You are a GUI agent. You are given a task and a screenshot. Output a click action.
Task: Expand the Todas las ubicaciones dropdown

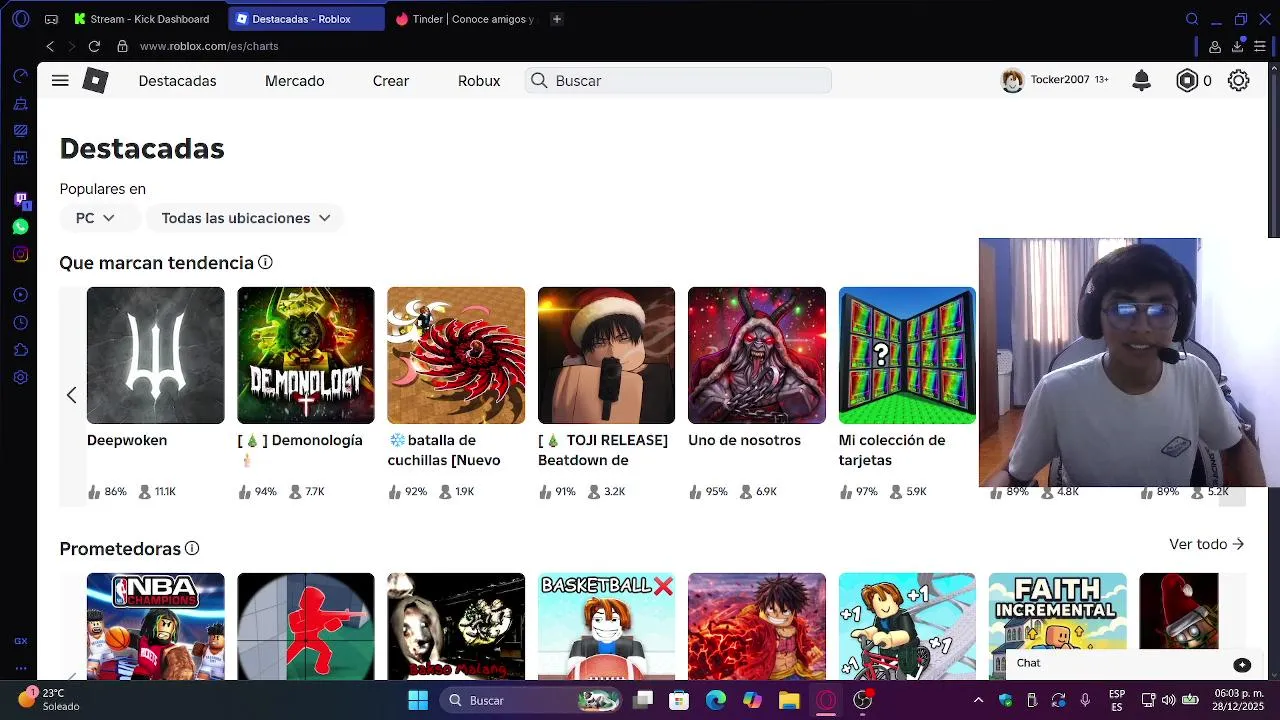[x=245, y=218]
